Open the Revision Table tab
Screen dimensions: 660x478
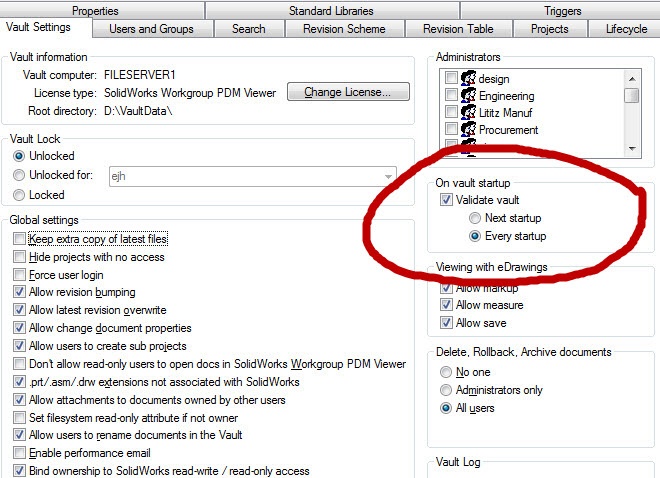[x=458, y=29]
